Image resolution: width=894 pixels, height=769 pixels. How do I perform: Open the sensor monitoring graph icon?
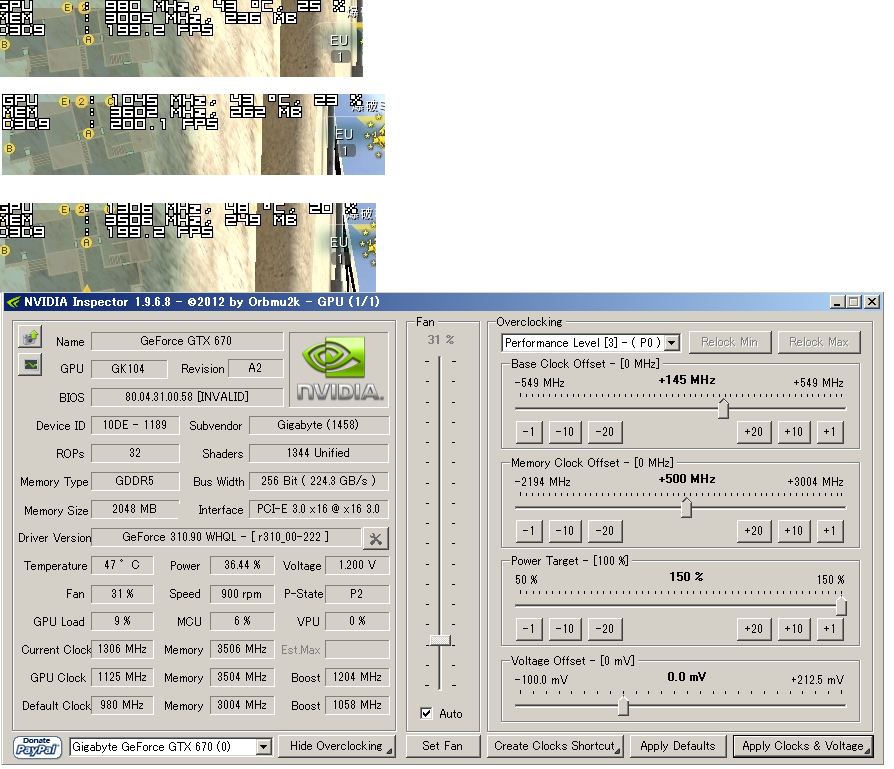[x=30, y=364]
